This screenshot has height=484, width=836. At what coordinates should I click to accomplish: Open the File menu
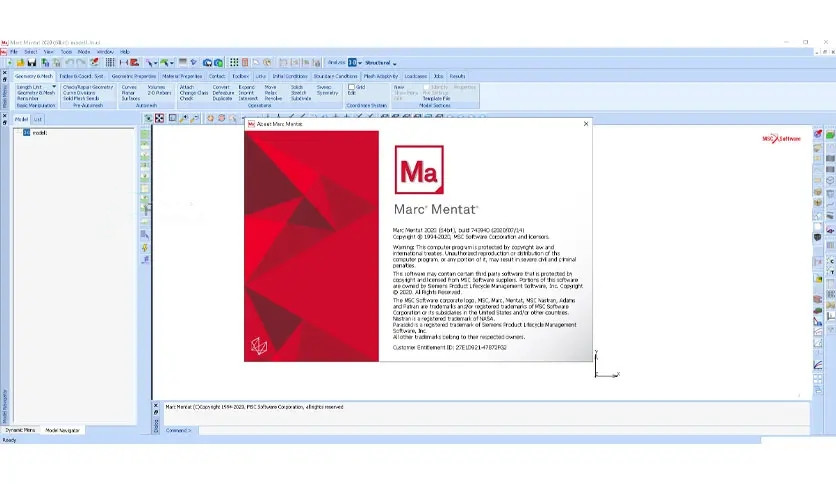[x=14, y=52]
